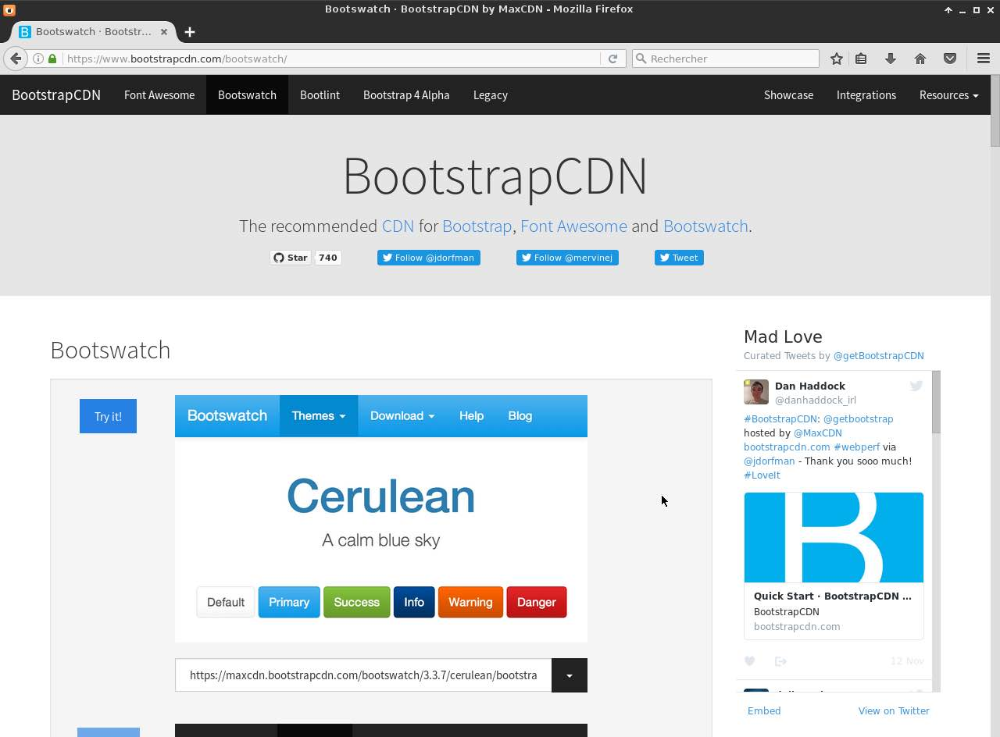Click the Try it! button
Viewport: 1000px width, 737px height.
click(x=107, y=415)
